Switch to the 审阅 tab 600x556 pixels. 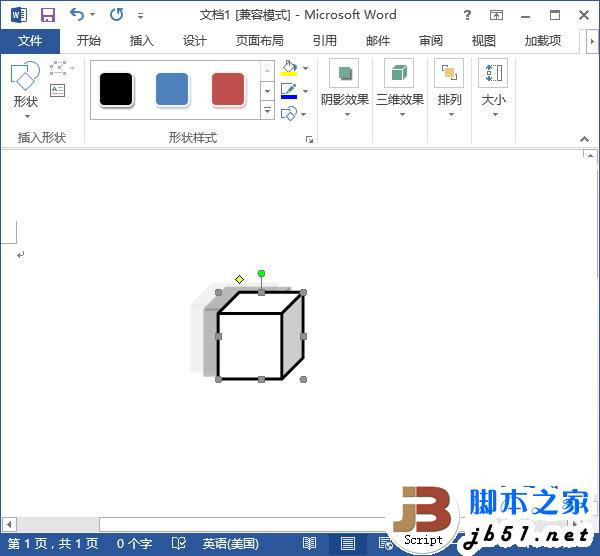(x=431, y=41)
